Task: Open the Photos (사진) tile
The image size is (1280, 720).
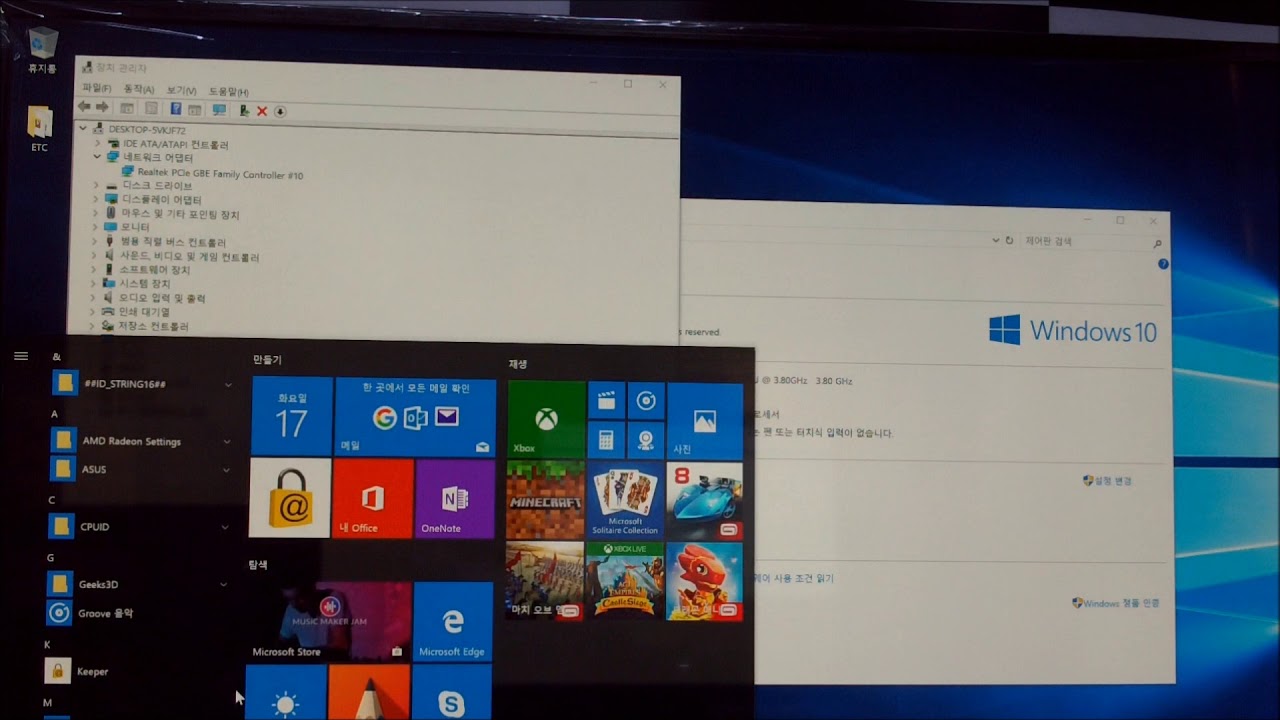Action: pyautogui.click(x=705, y=421)
